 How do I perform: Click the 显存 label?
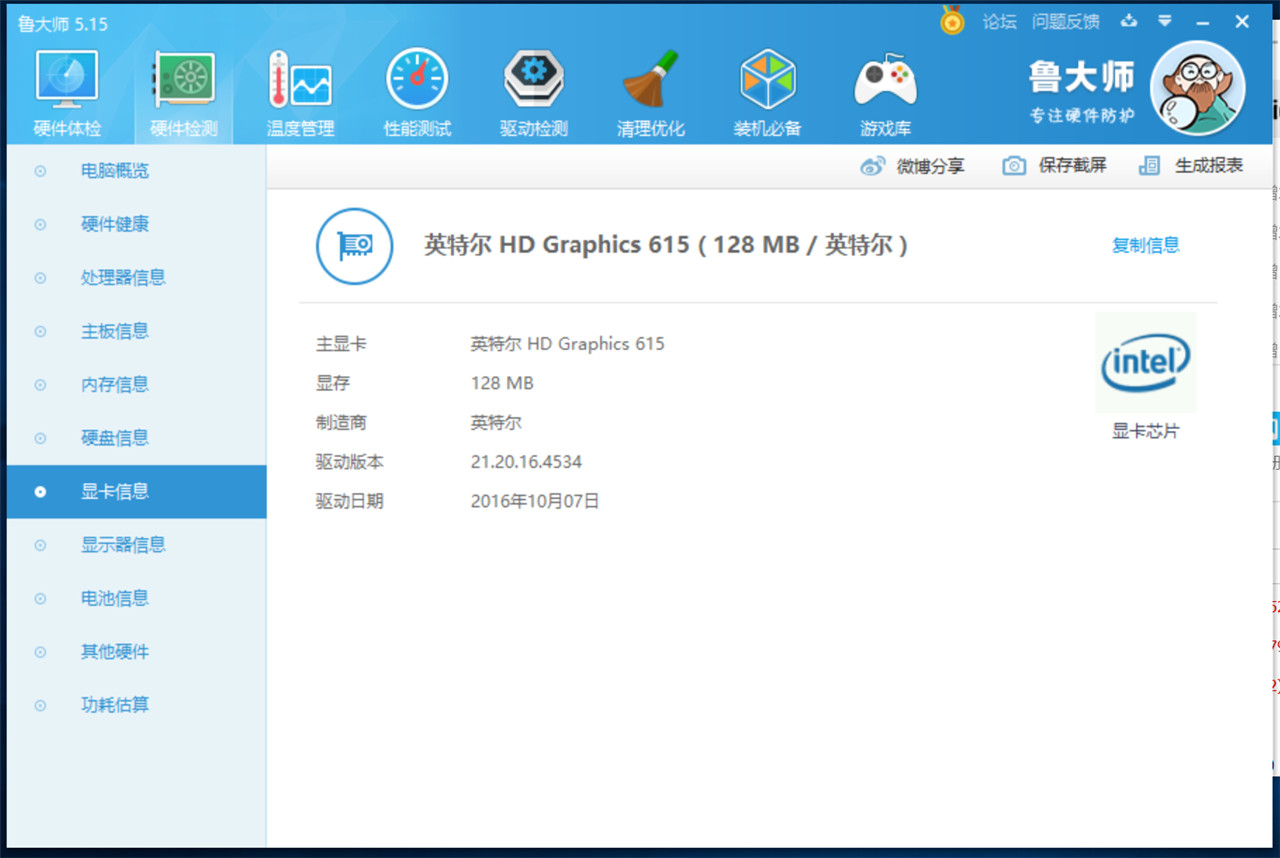point(333,383)
